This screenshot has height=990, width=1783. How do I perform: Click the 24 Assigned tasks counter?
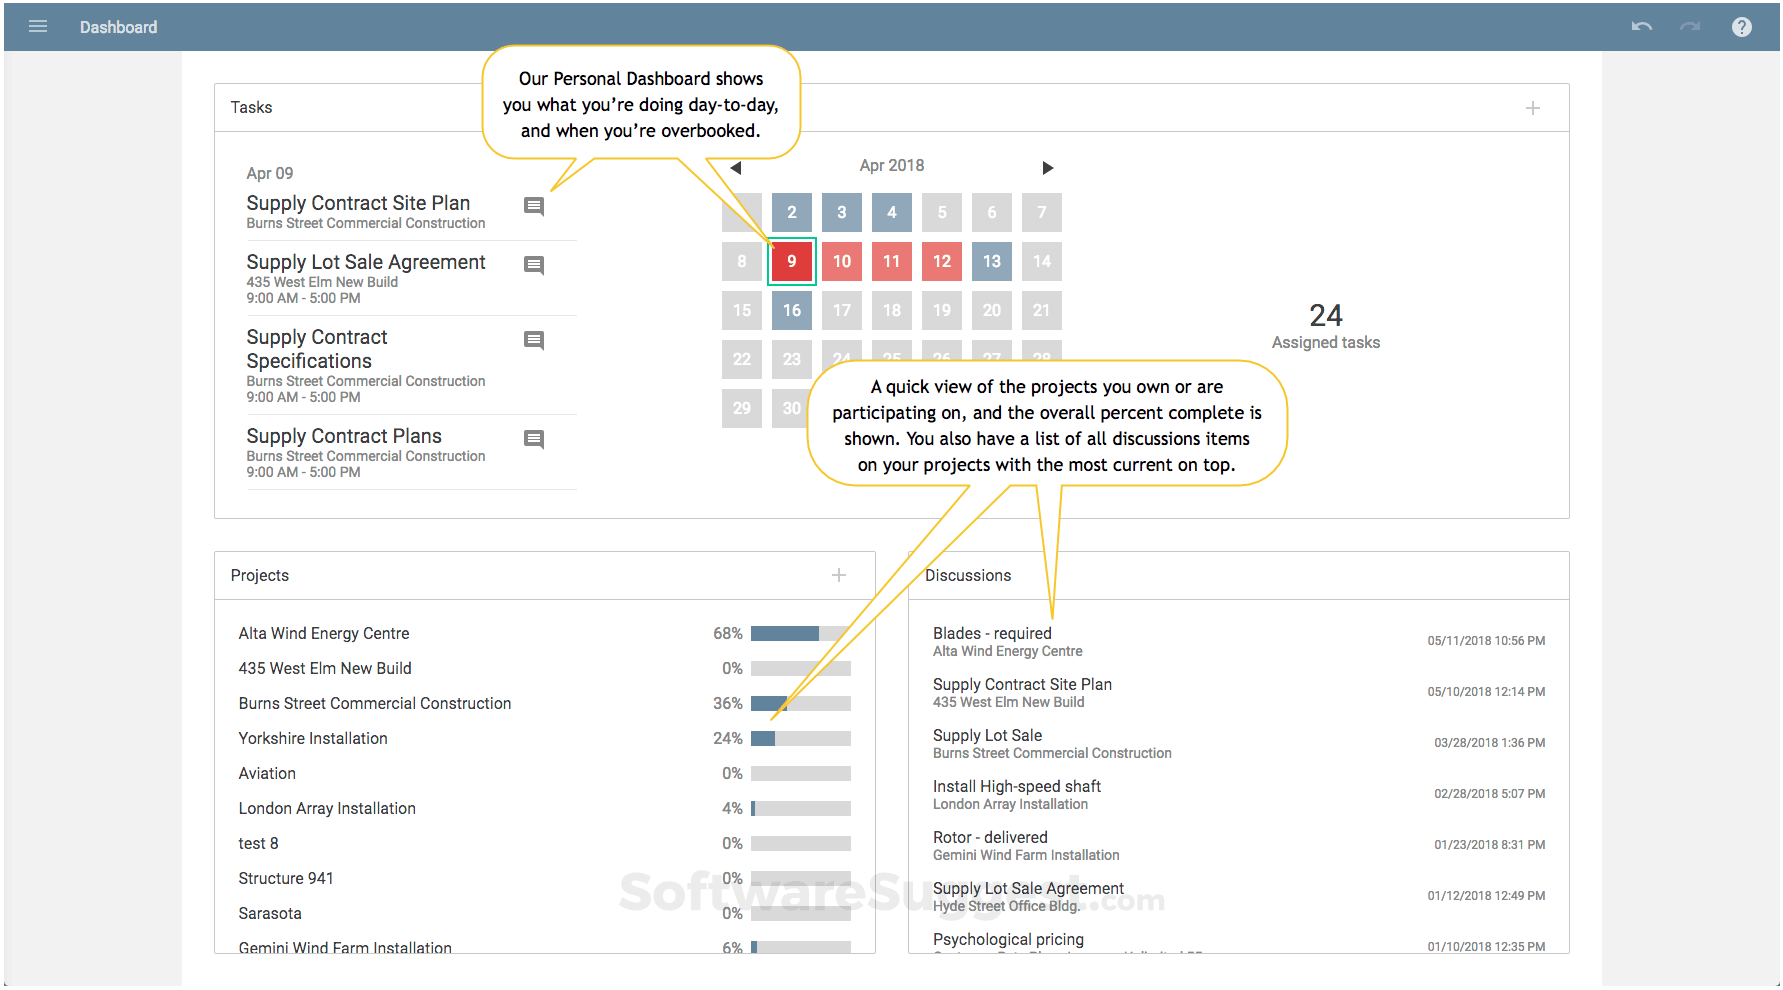[1325, 326]
